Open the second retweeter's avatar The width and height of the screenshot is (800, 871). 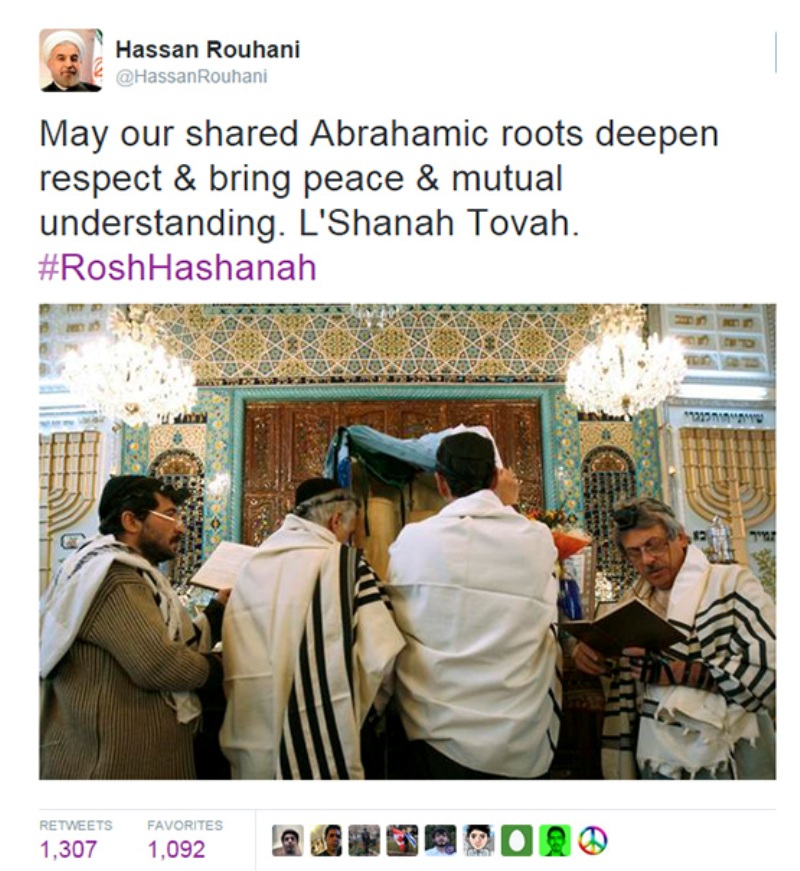click(x=326, y=840)
